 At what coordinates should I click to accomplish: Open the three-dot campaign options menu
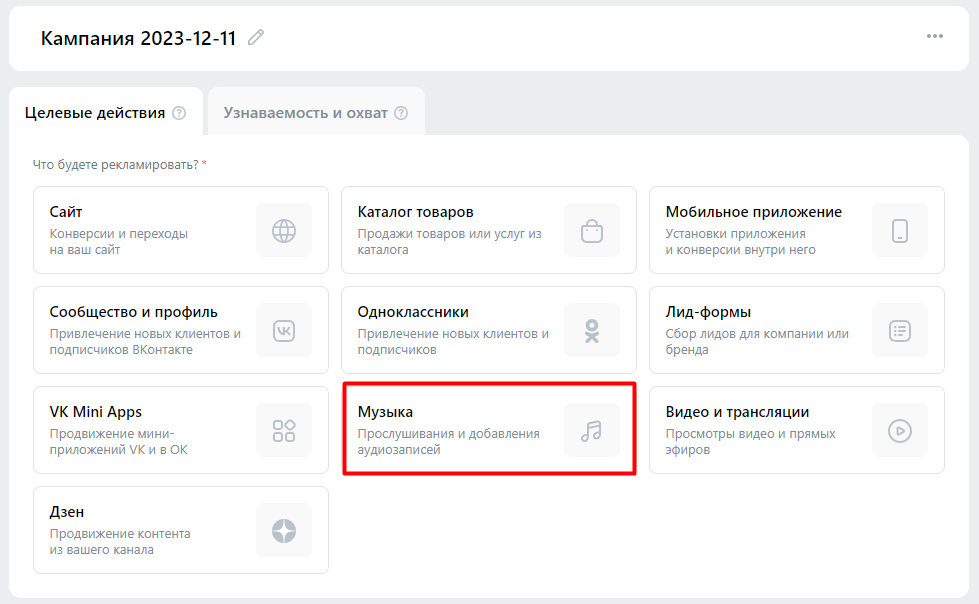tap(935, 37)
